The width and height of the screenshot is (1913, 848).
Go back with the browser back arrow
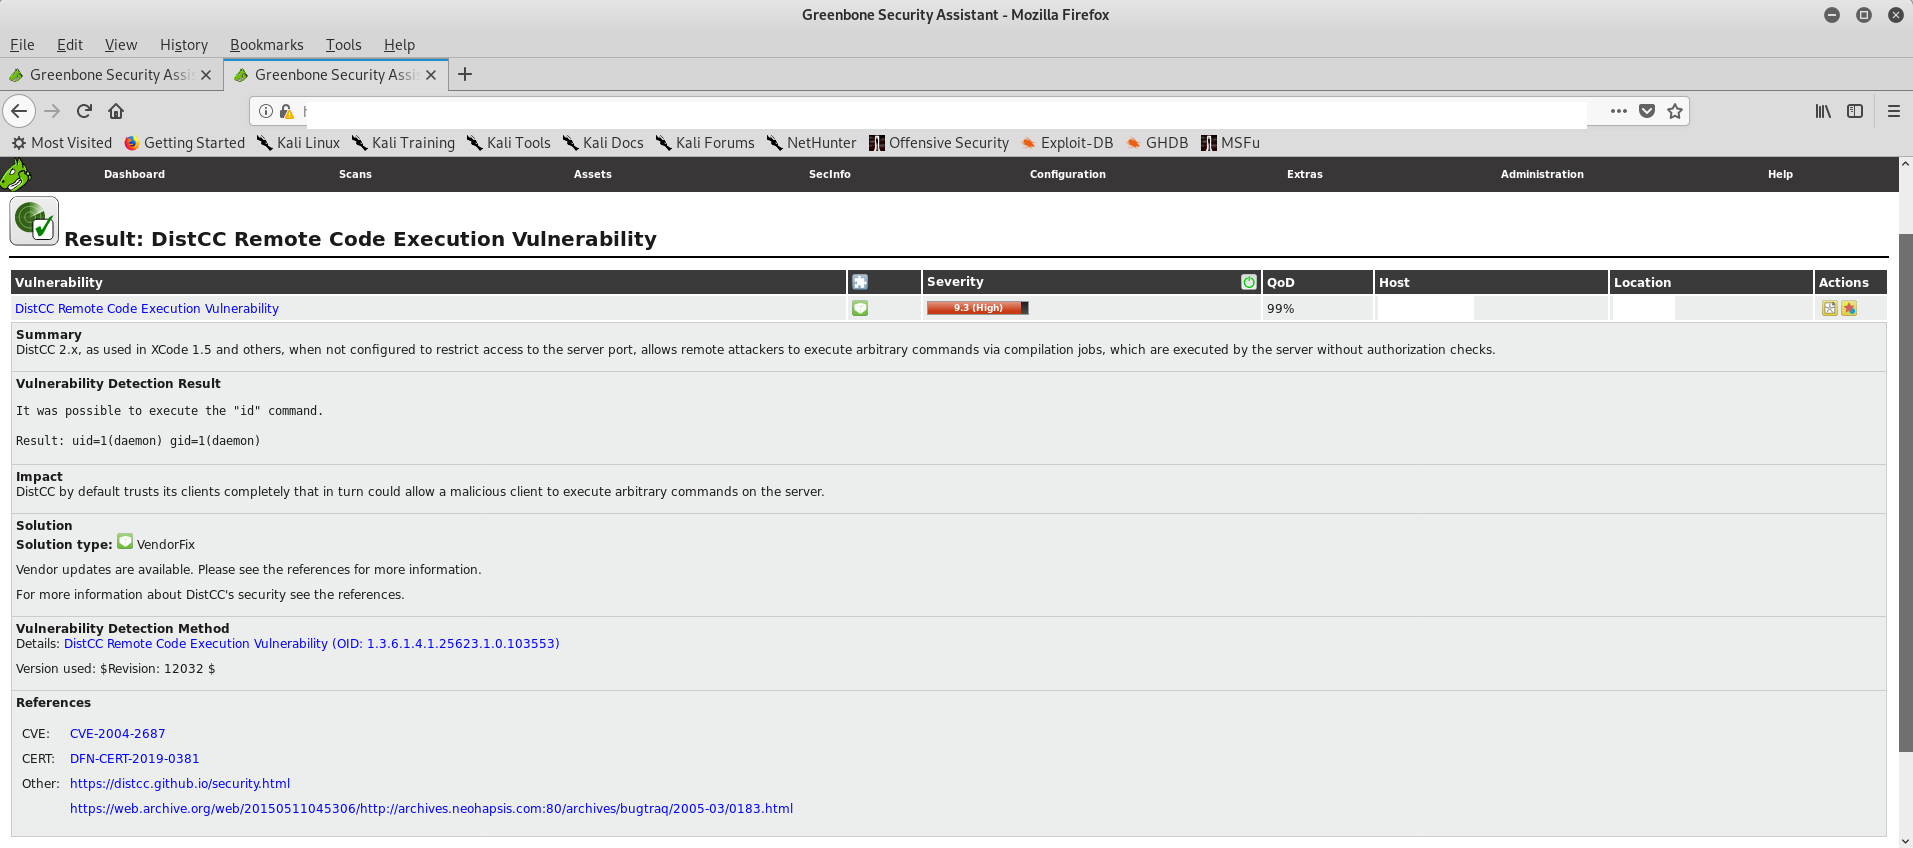click(19, 111)
